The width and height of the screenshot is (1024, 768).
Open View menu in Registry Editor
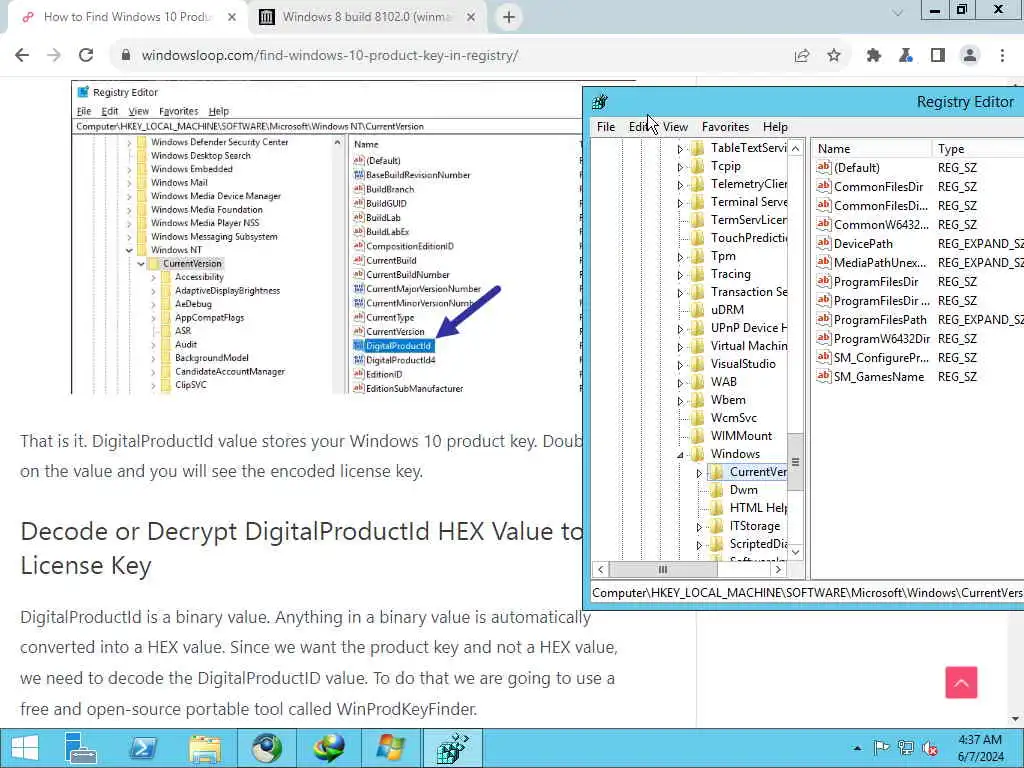675,127
